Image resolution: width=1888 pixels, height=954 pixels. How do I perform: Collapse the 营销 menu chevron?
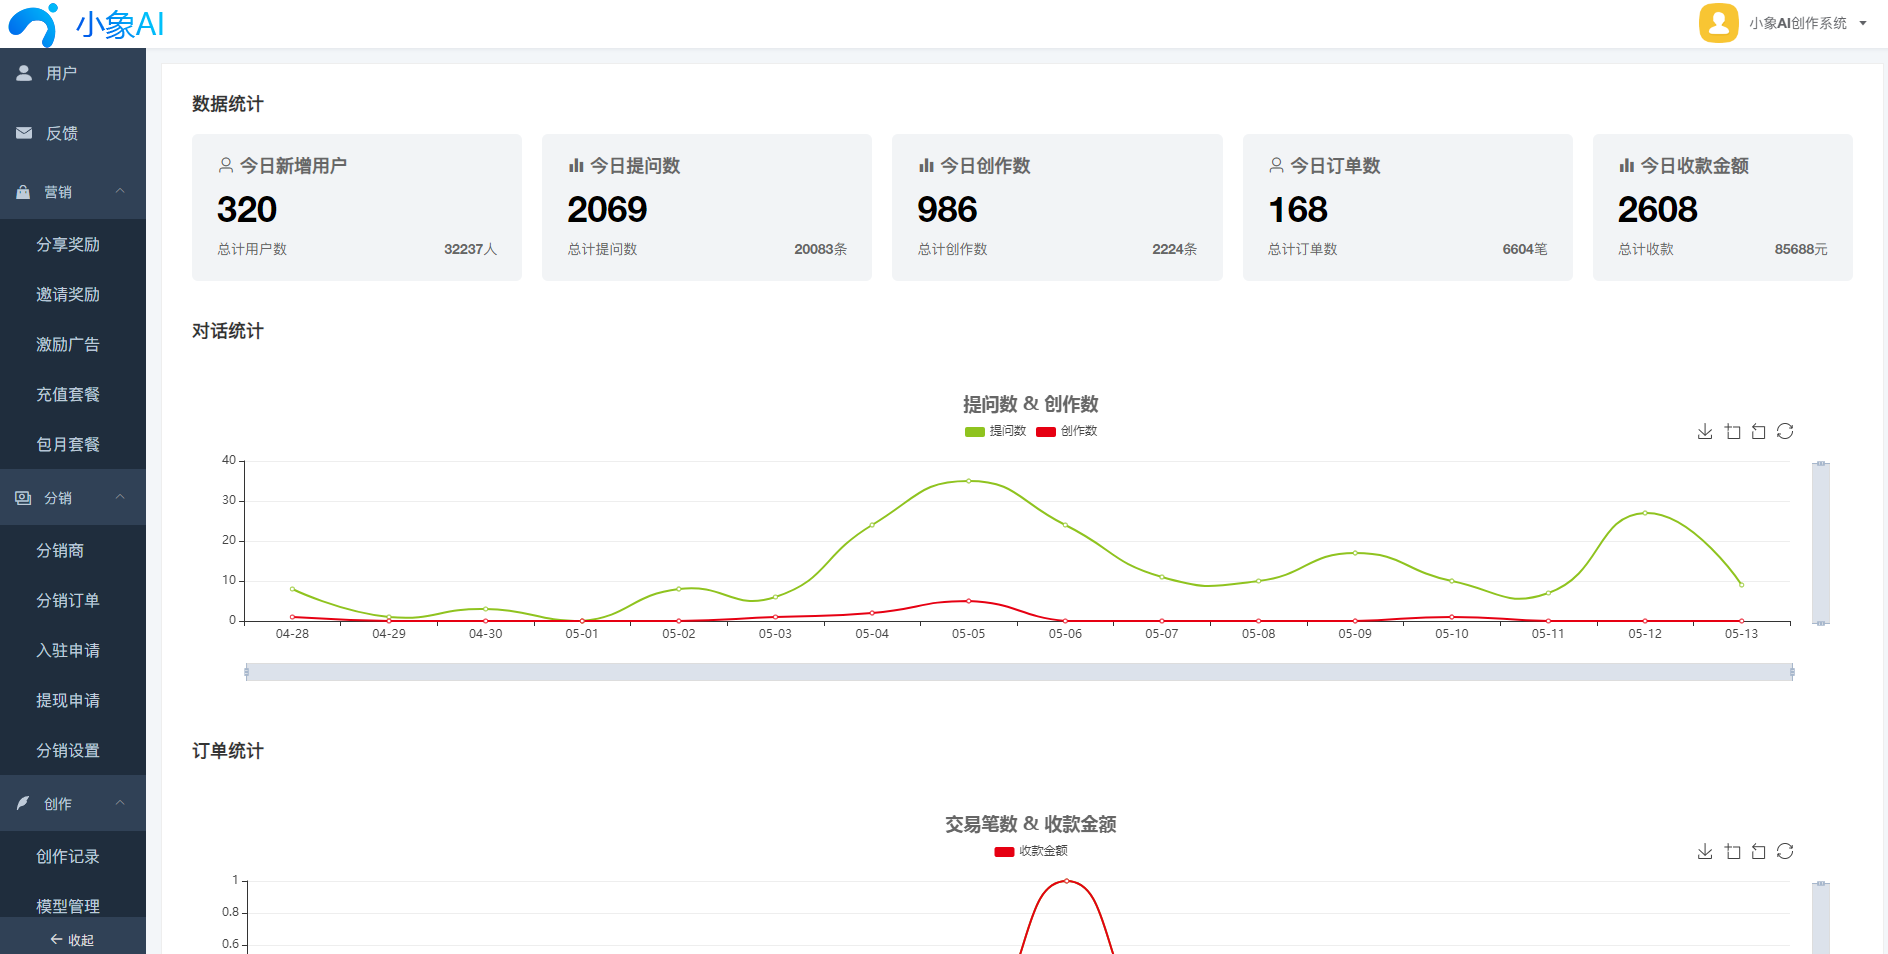120,191
